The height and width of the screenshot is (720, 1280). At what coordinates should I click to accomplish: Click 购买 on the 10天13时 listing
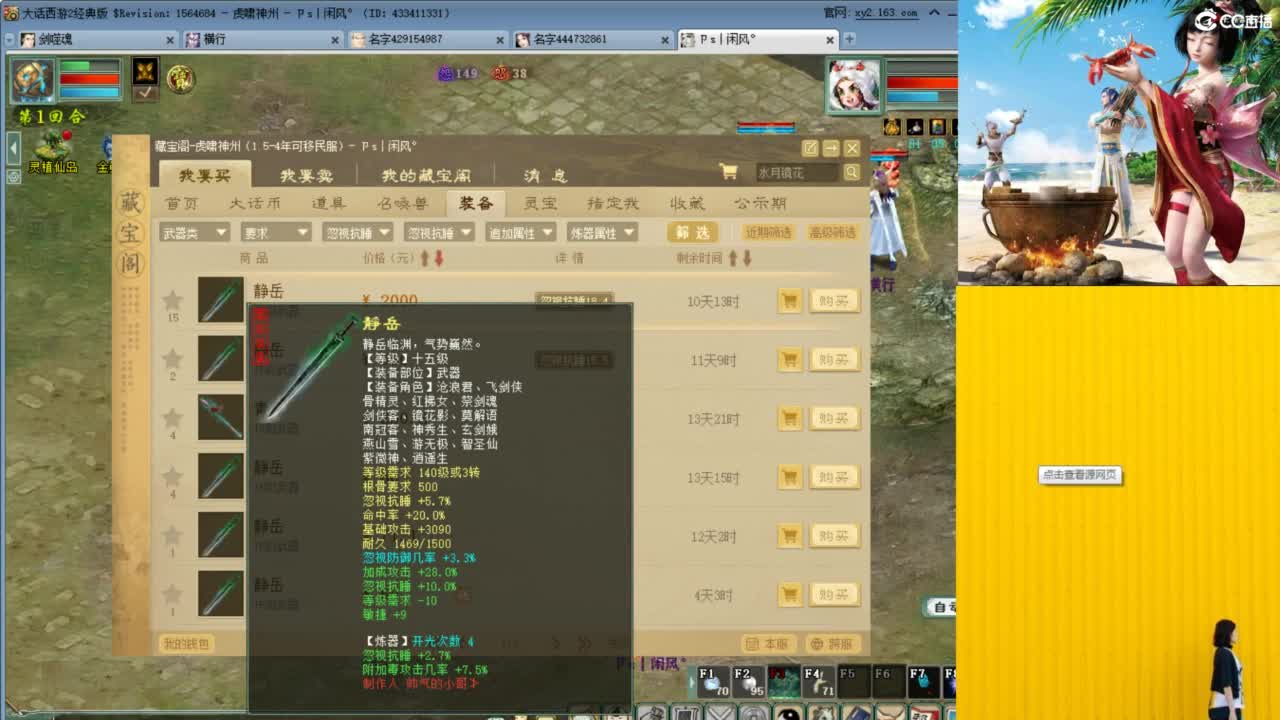(x=834, y=300)
